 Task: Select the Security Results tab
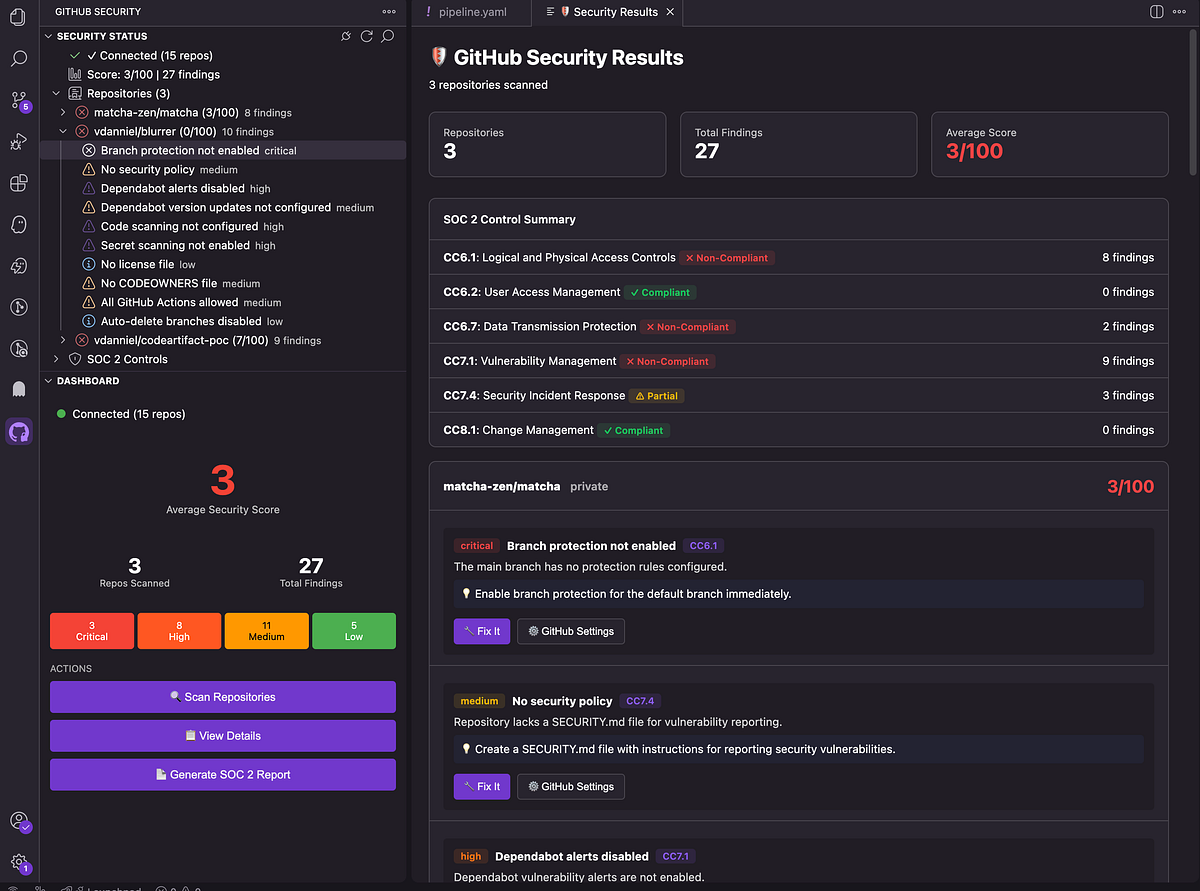(x=610, y=12)
